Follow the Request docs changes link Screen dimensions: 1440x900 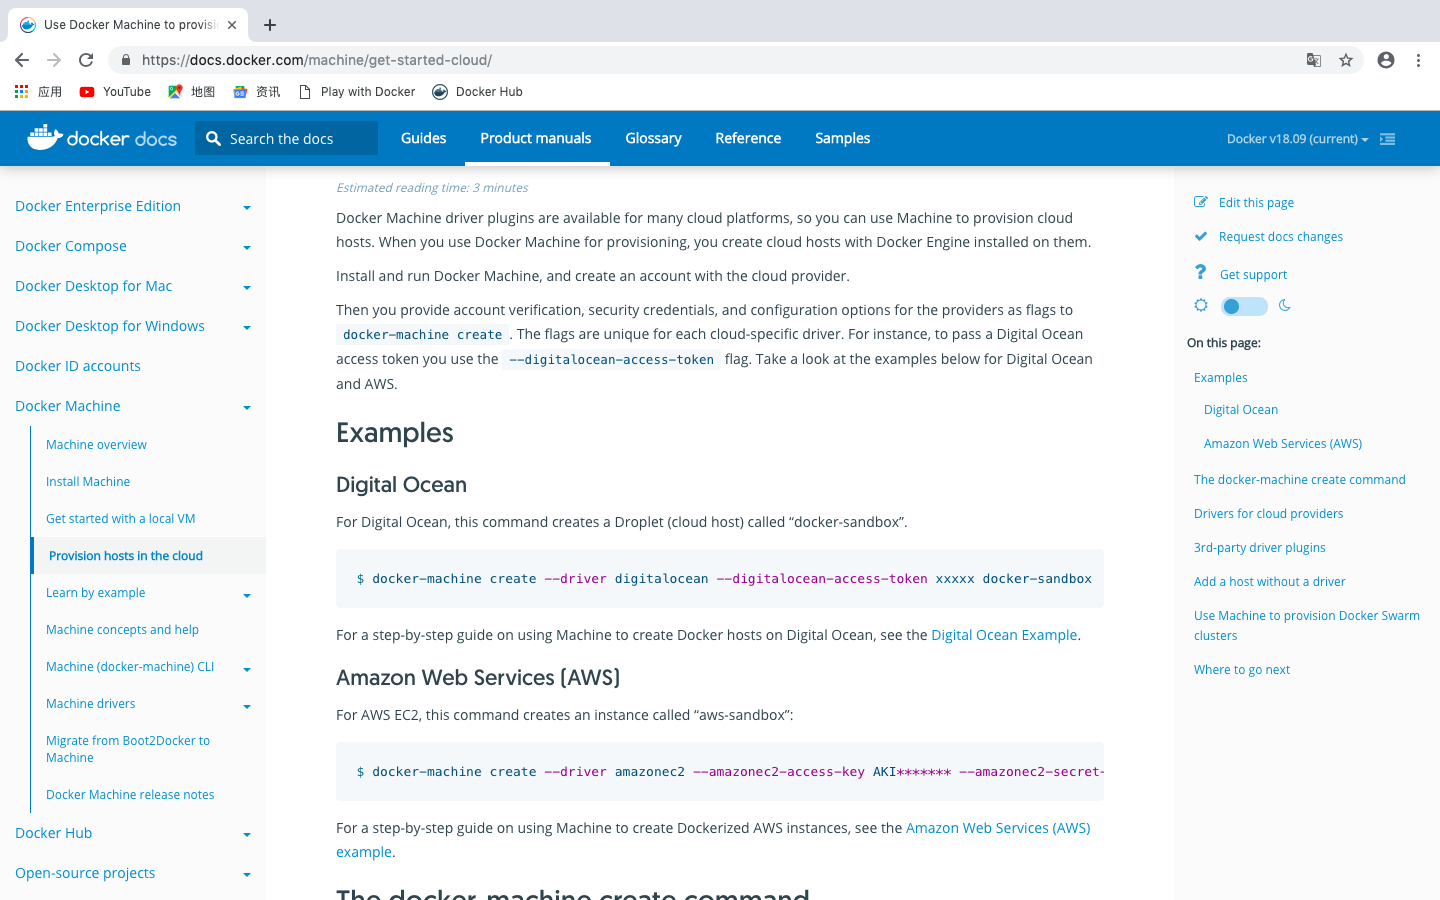pos(1280,237)
